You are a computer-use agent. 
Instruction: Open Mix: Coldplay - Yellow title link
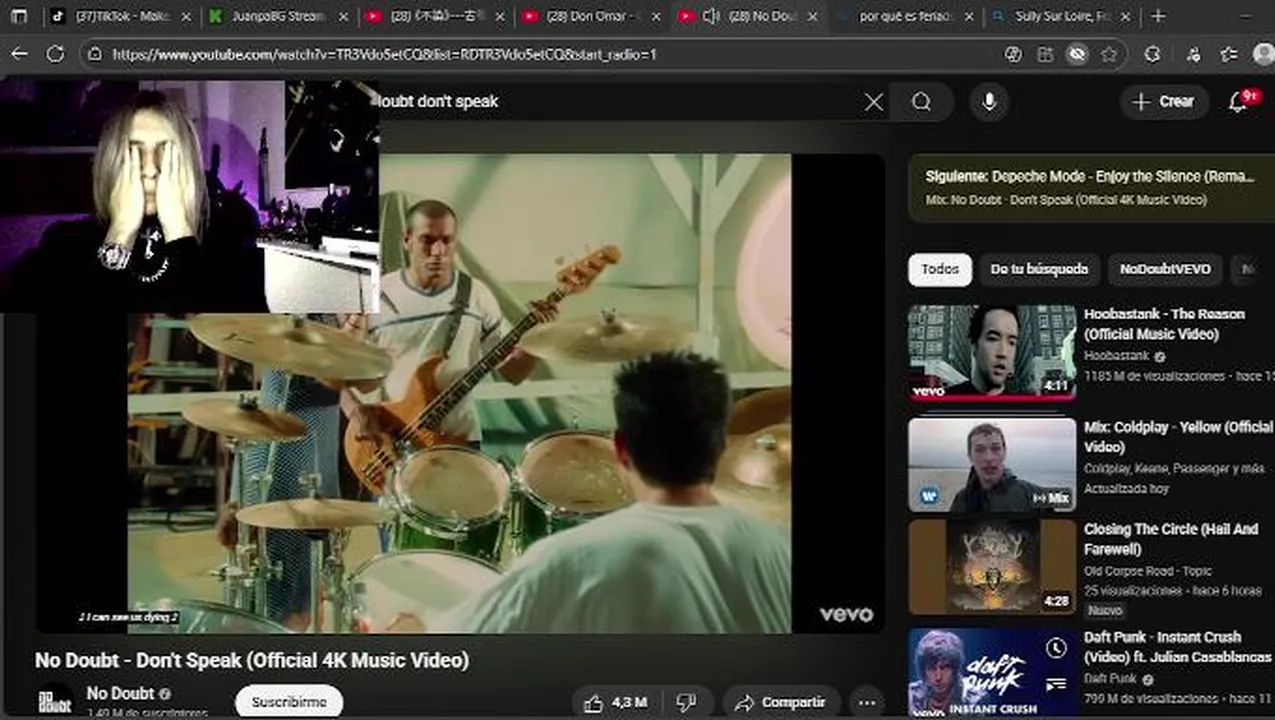click(x=1178, y=436)
